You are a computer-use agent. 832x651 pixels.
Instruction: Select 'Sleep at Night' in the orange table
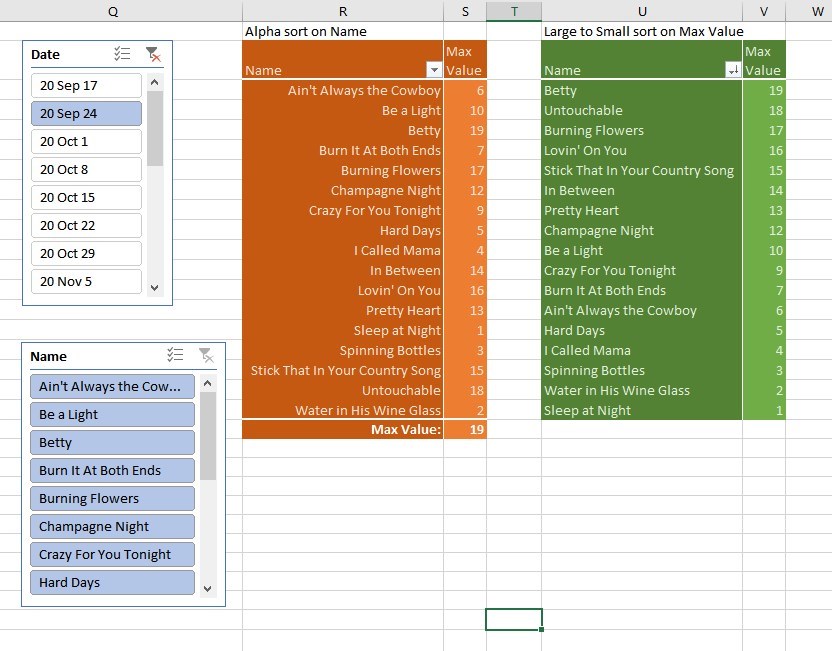tap(343, 331)
